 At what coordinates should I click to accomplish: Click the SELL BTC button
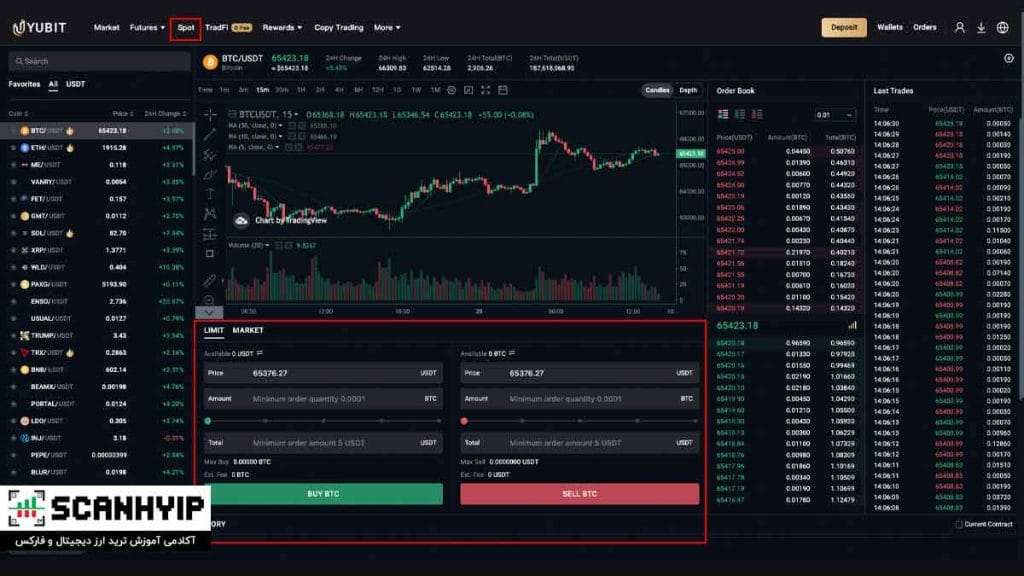click(579, 494)
